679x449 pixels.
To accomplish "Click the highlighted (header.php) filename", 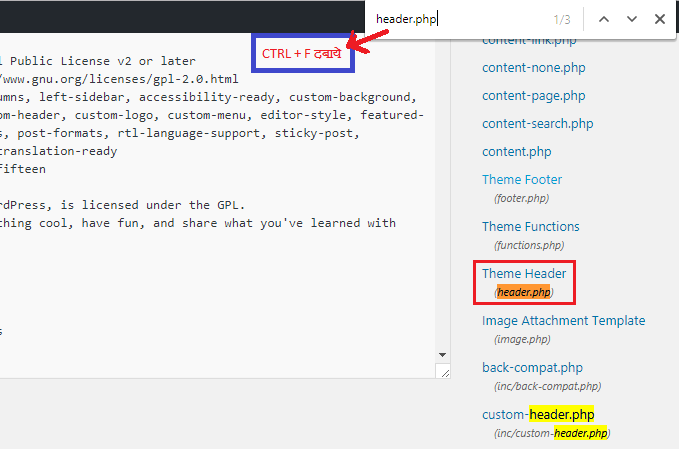I will pos(524,292).
